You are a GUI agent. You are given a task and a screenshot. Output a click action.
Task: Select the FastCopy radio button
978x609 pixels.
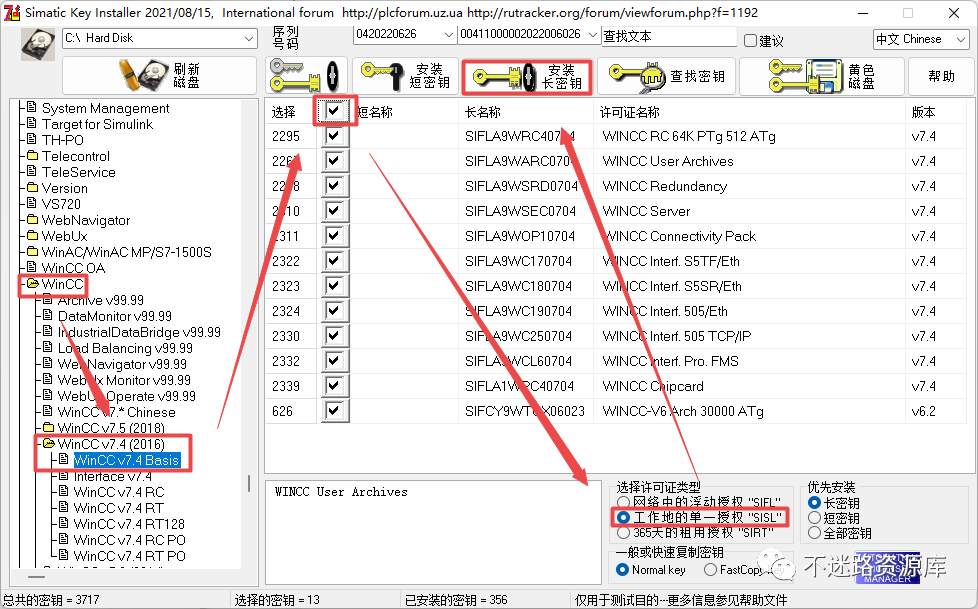710,570
